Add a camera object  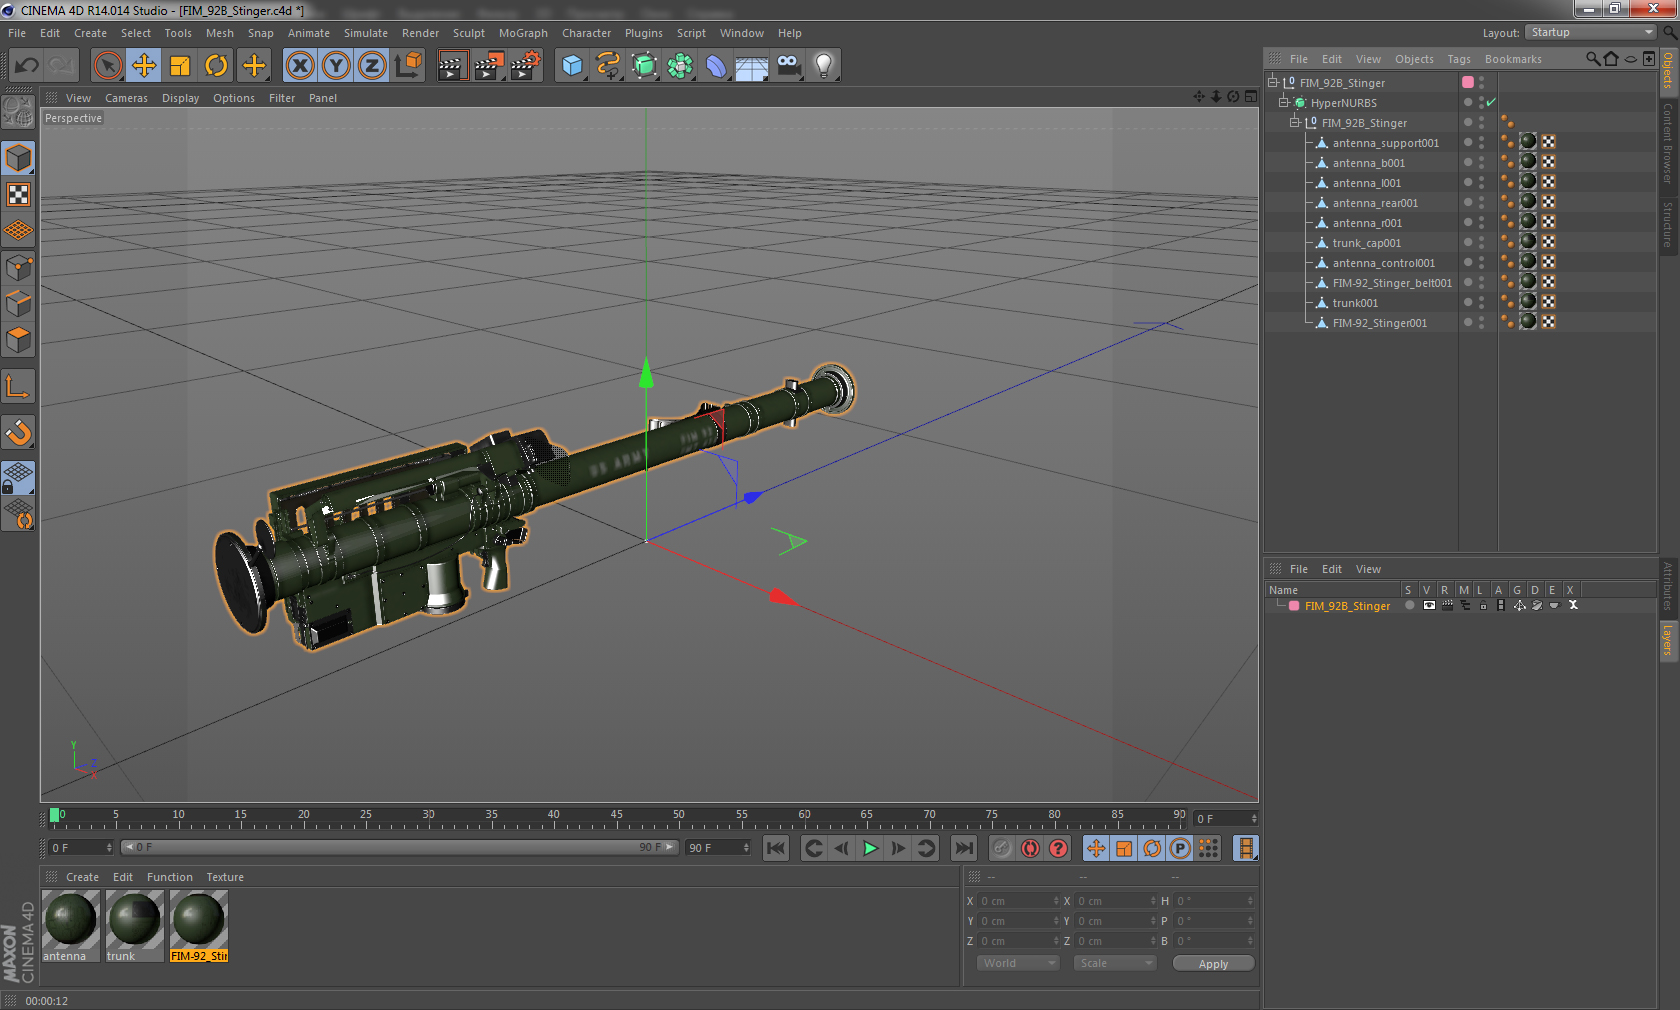pyautogui.click(x=789, y=66)
